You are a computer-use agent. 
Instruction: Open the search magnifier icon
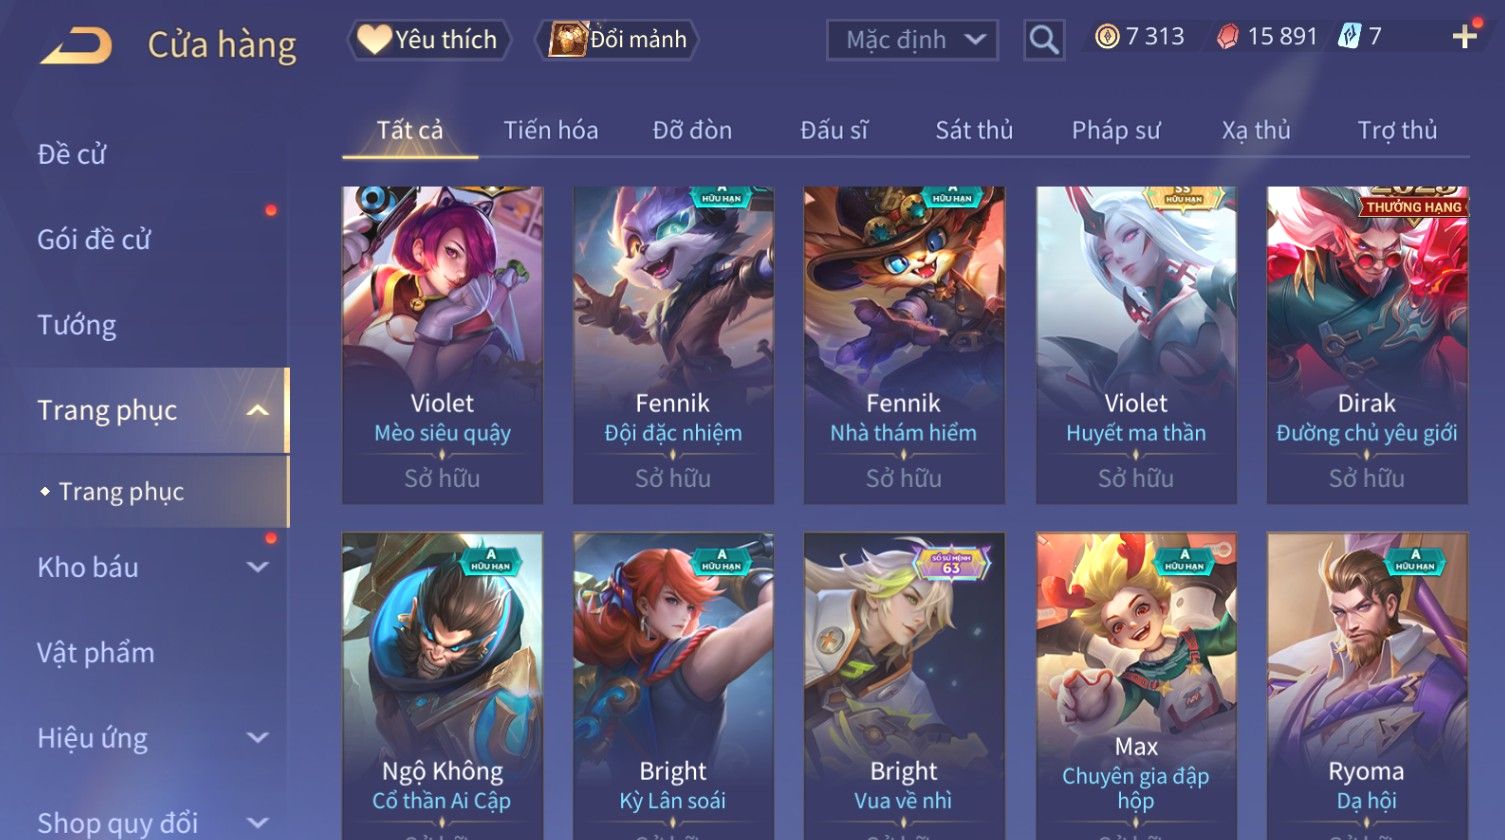point(1043,40)
